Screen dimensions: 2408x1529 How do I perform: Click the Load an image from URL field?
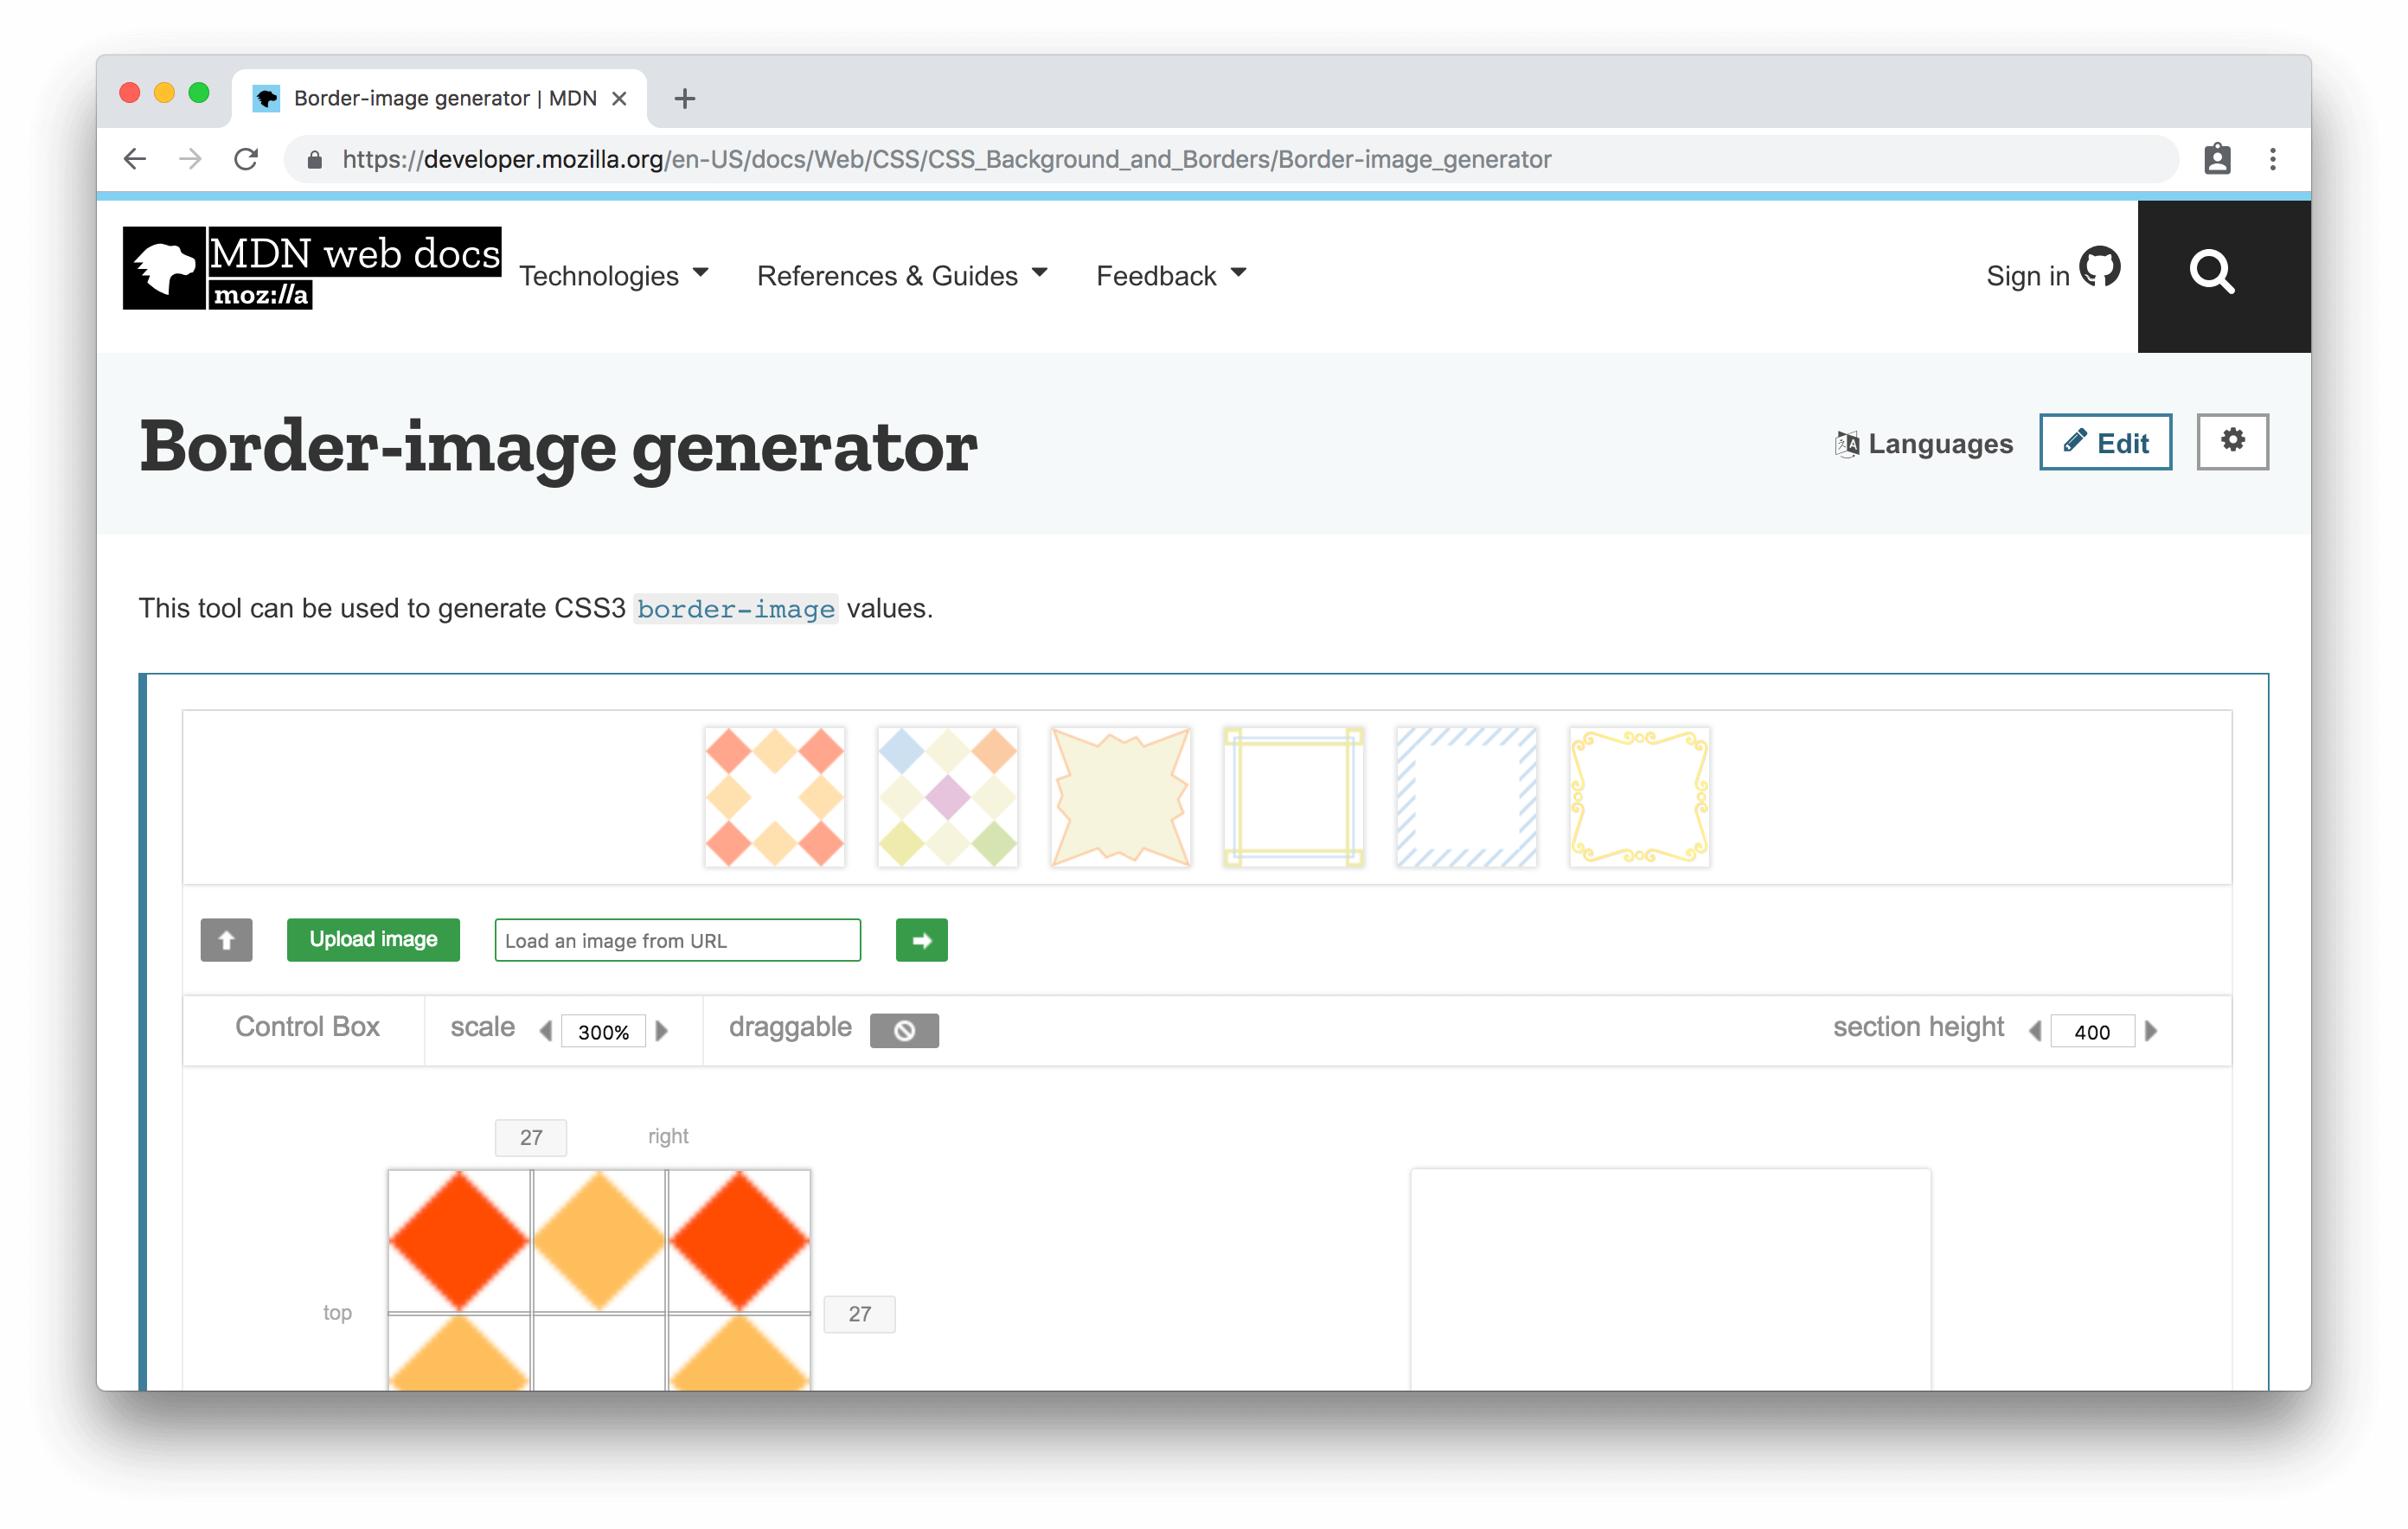[x=677, y=940]
